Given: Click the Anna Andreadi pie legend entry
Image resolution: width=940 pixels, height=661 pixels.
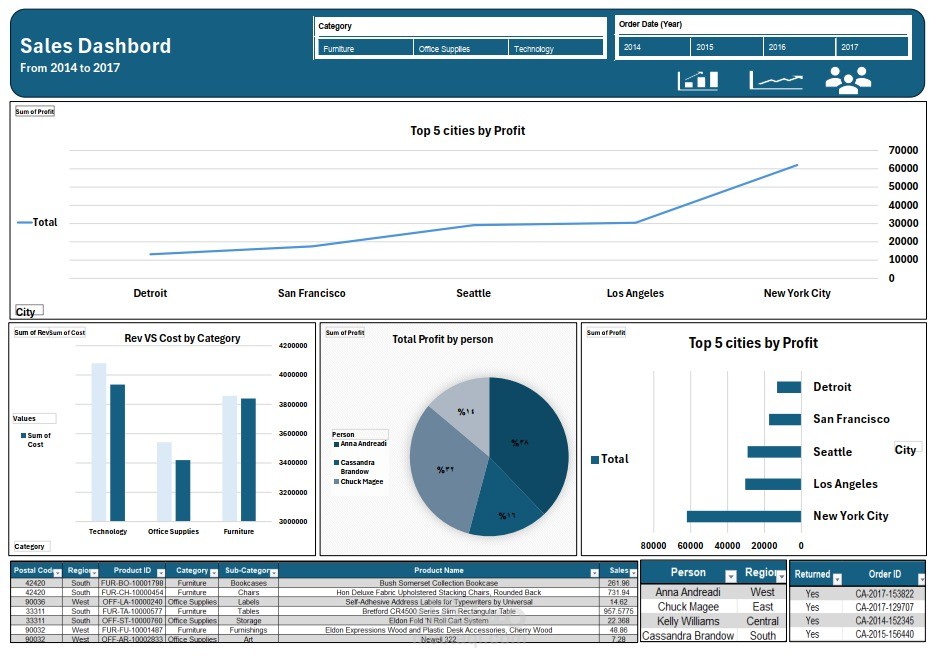Looking at the screenshot, I should [x=365, y=443].
